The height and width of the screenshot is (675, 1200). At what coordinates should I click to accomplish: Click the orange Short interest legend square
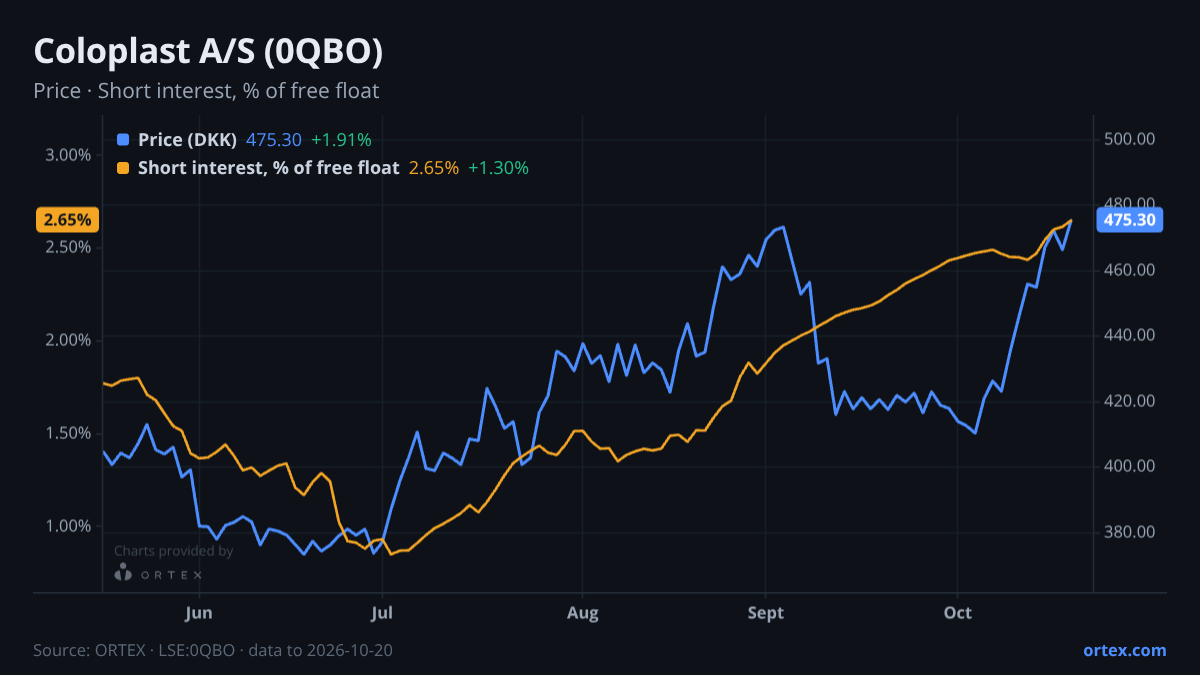tap(123, 168)
